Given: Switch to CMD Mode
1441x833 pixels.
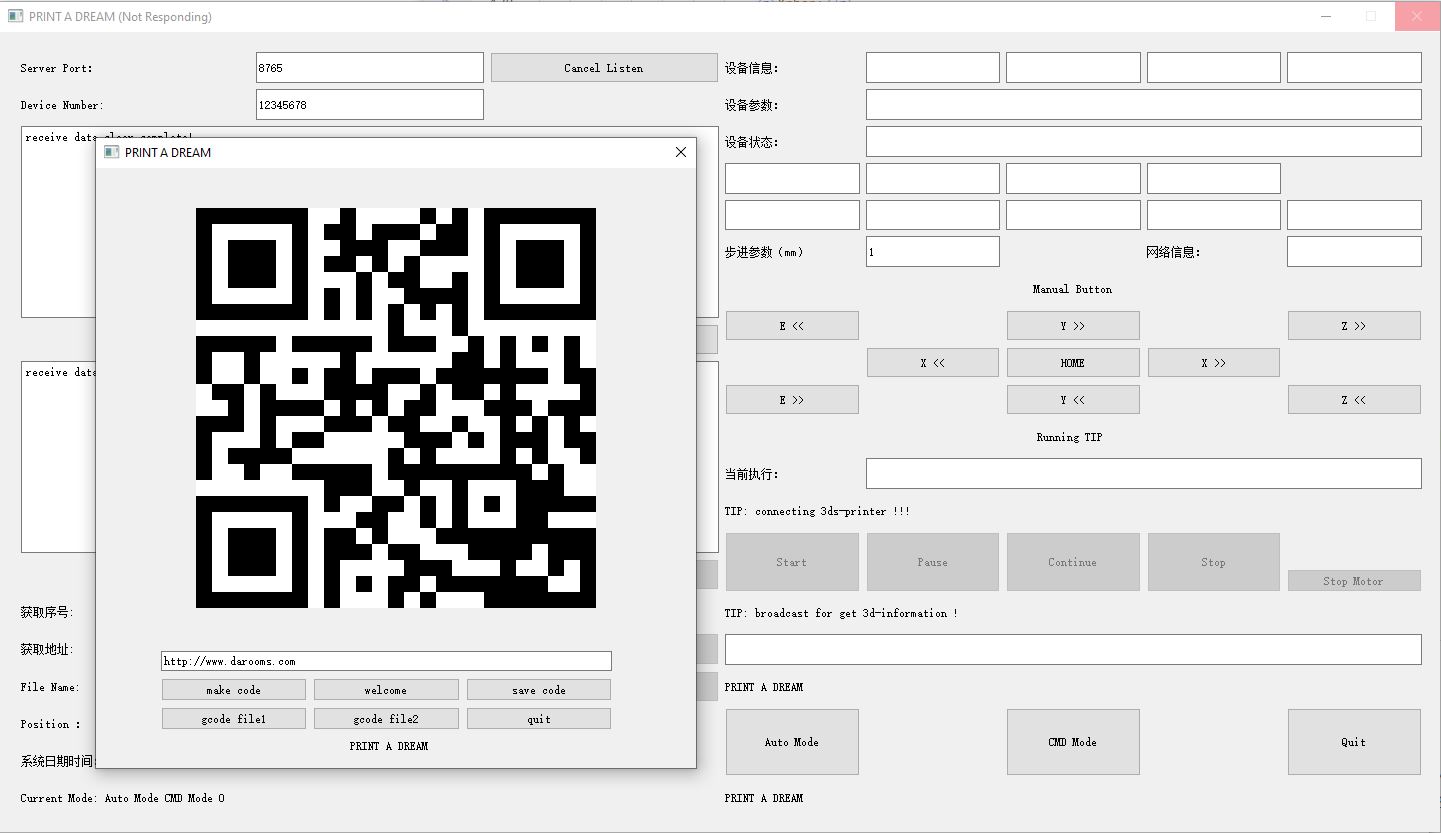Looking at the screenshot, I should click(x=1073, y=742).
